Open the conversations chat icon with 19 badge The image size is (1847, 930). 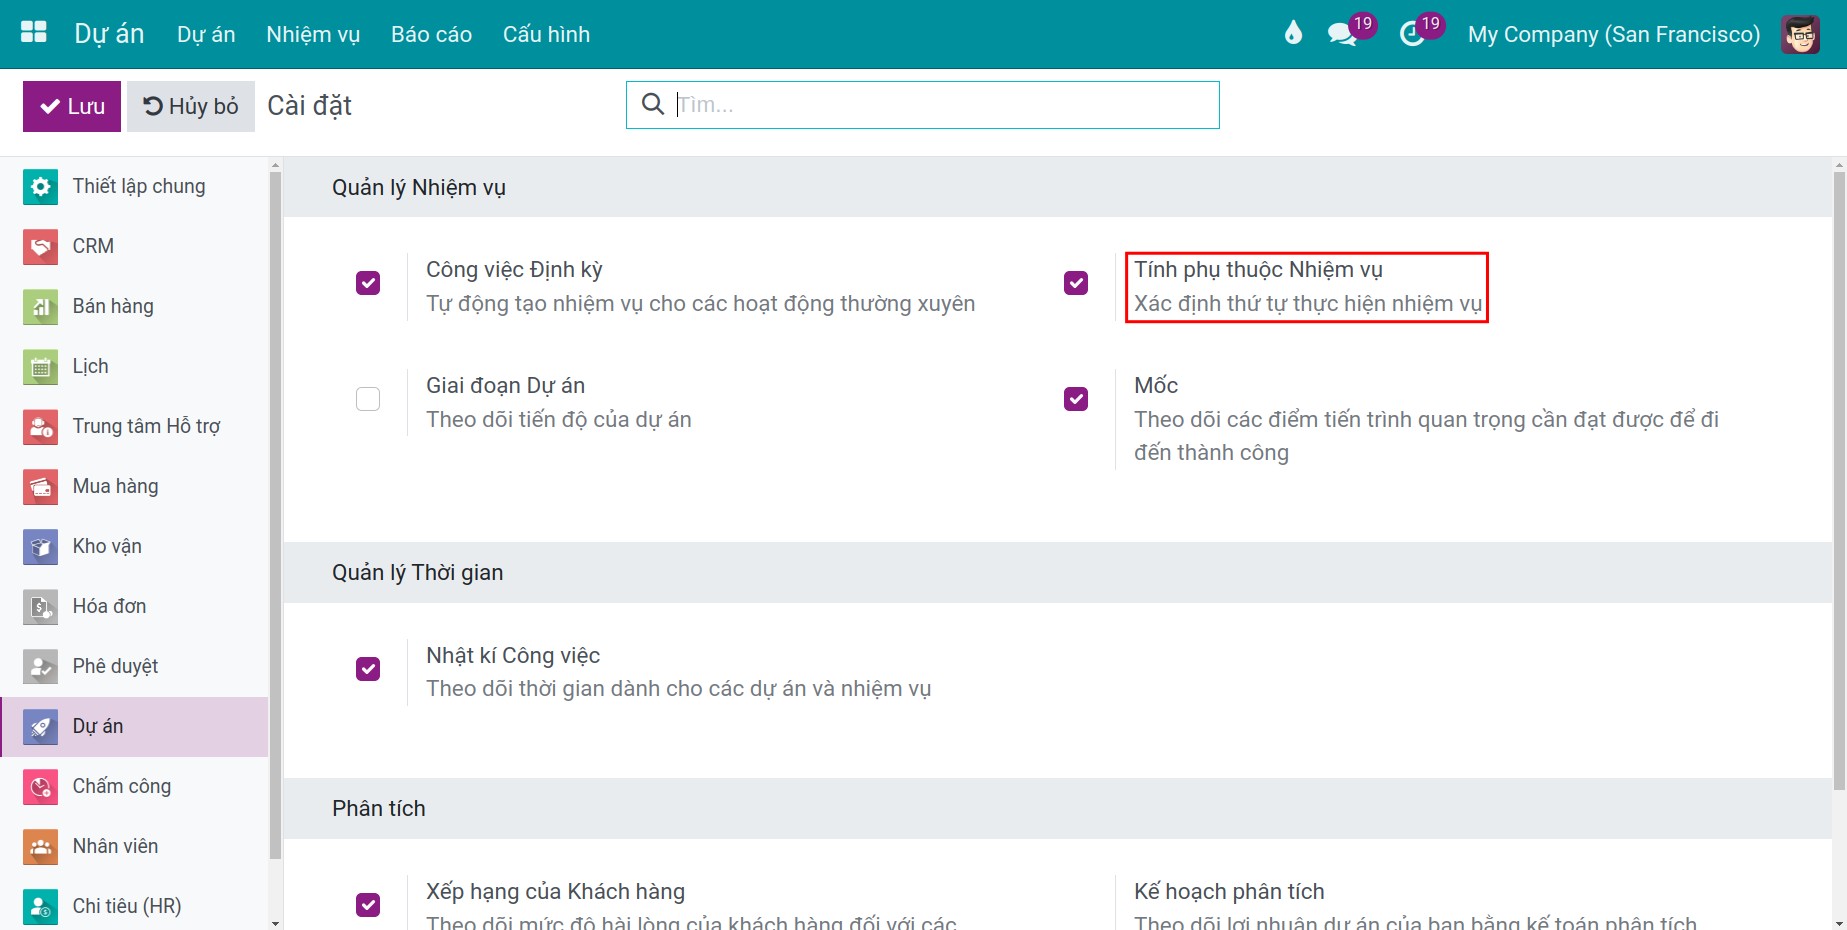[1341, 34]
